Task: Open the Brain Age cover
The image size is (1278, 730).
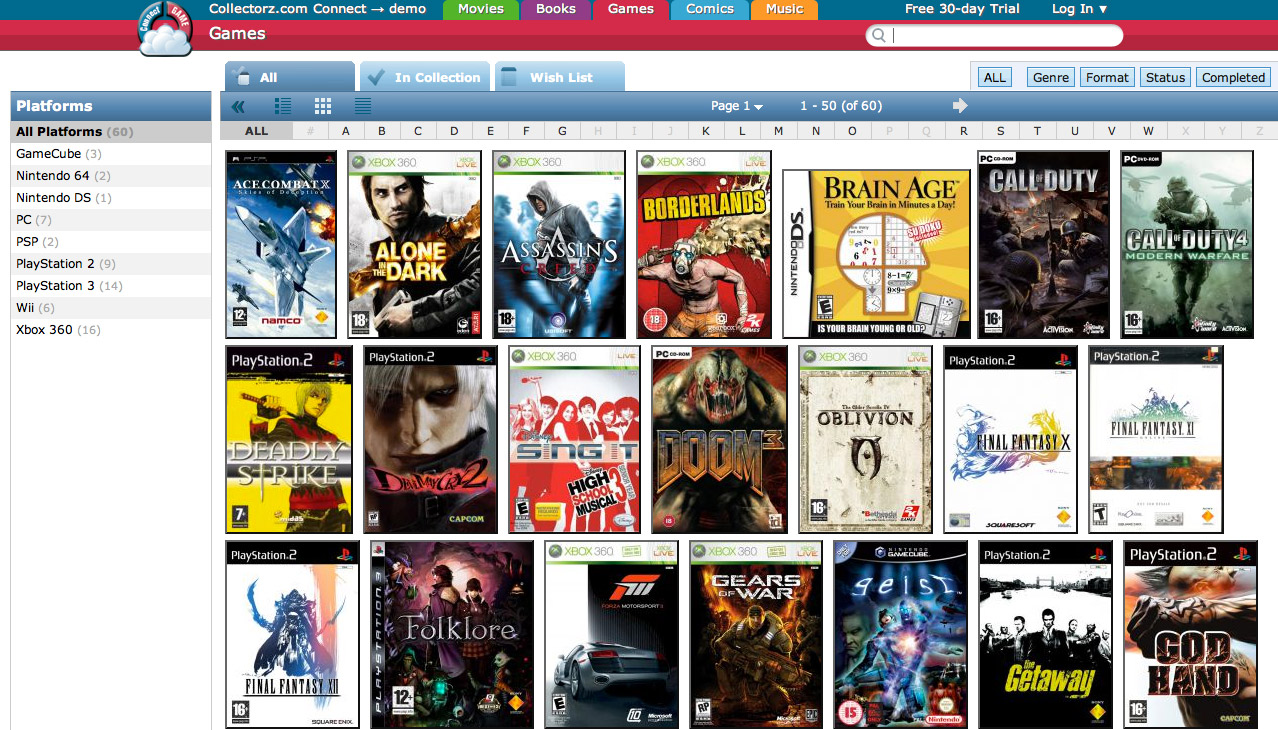Action: [876, 254]
